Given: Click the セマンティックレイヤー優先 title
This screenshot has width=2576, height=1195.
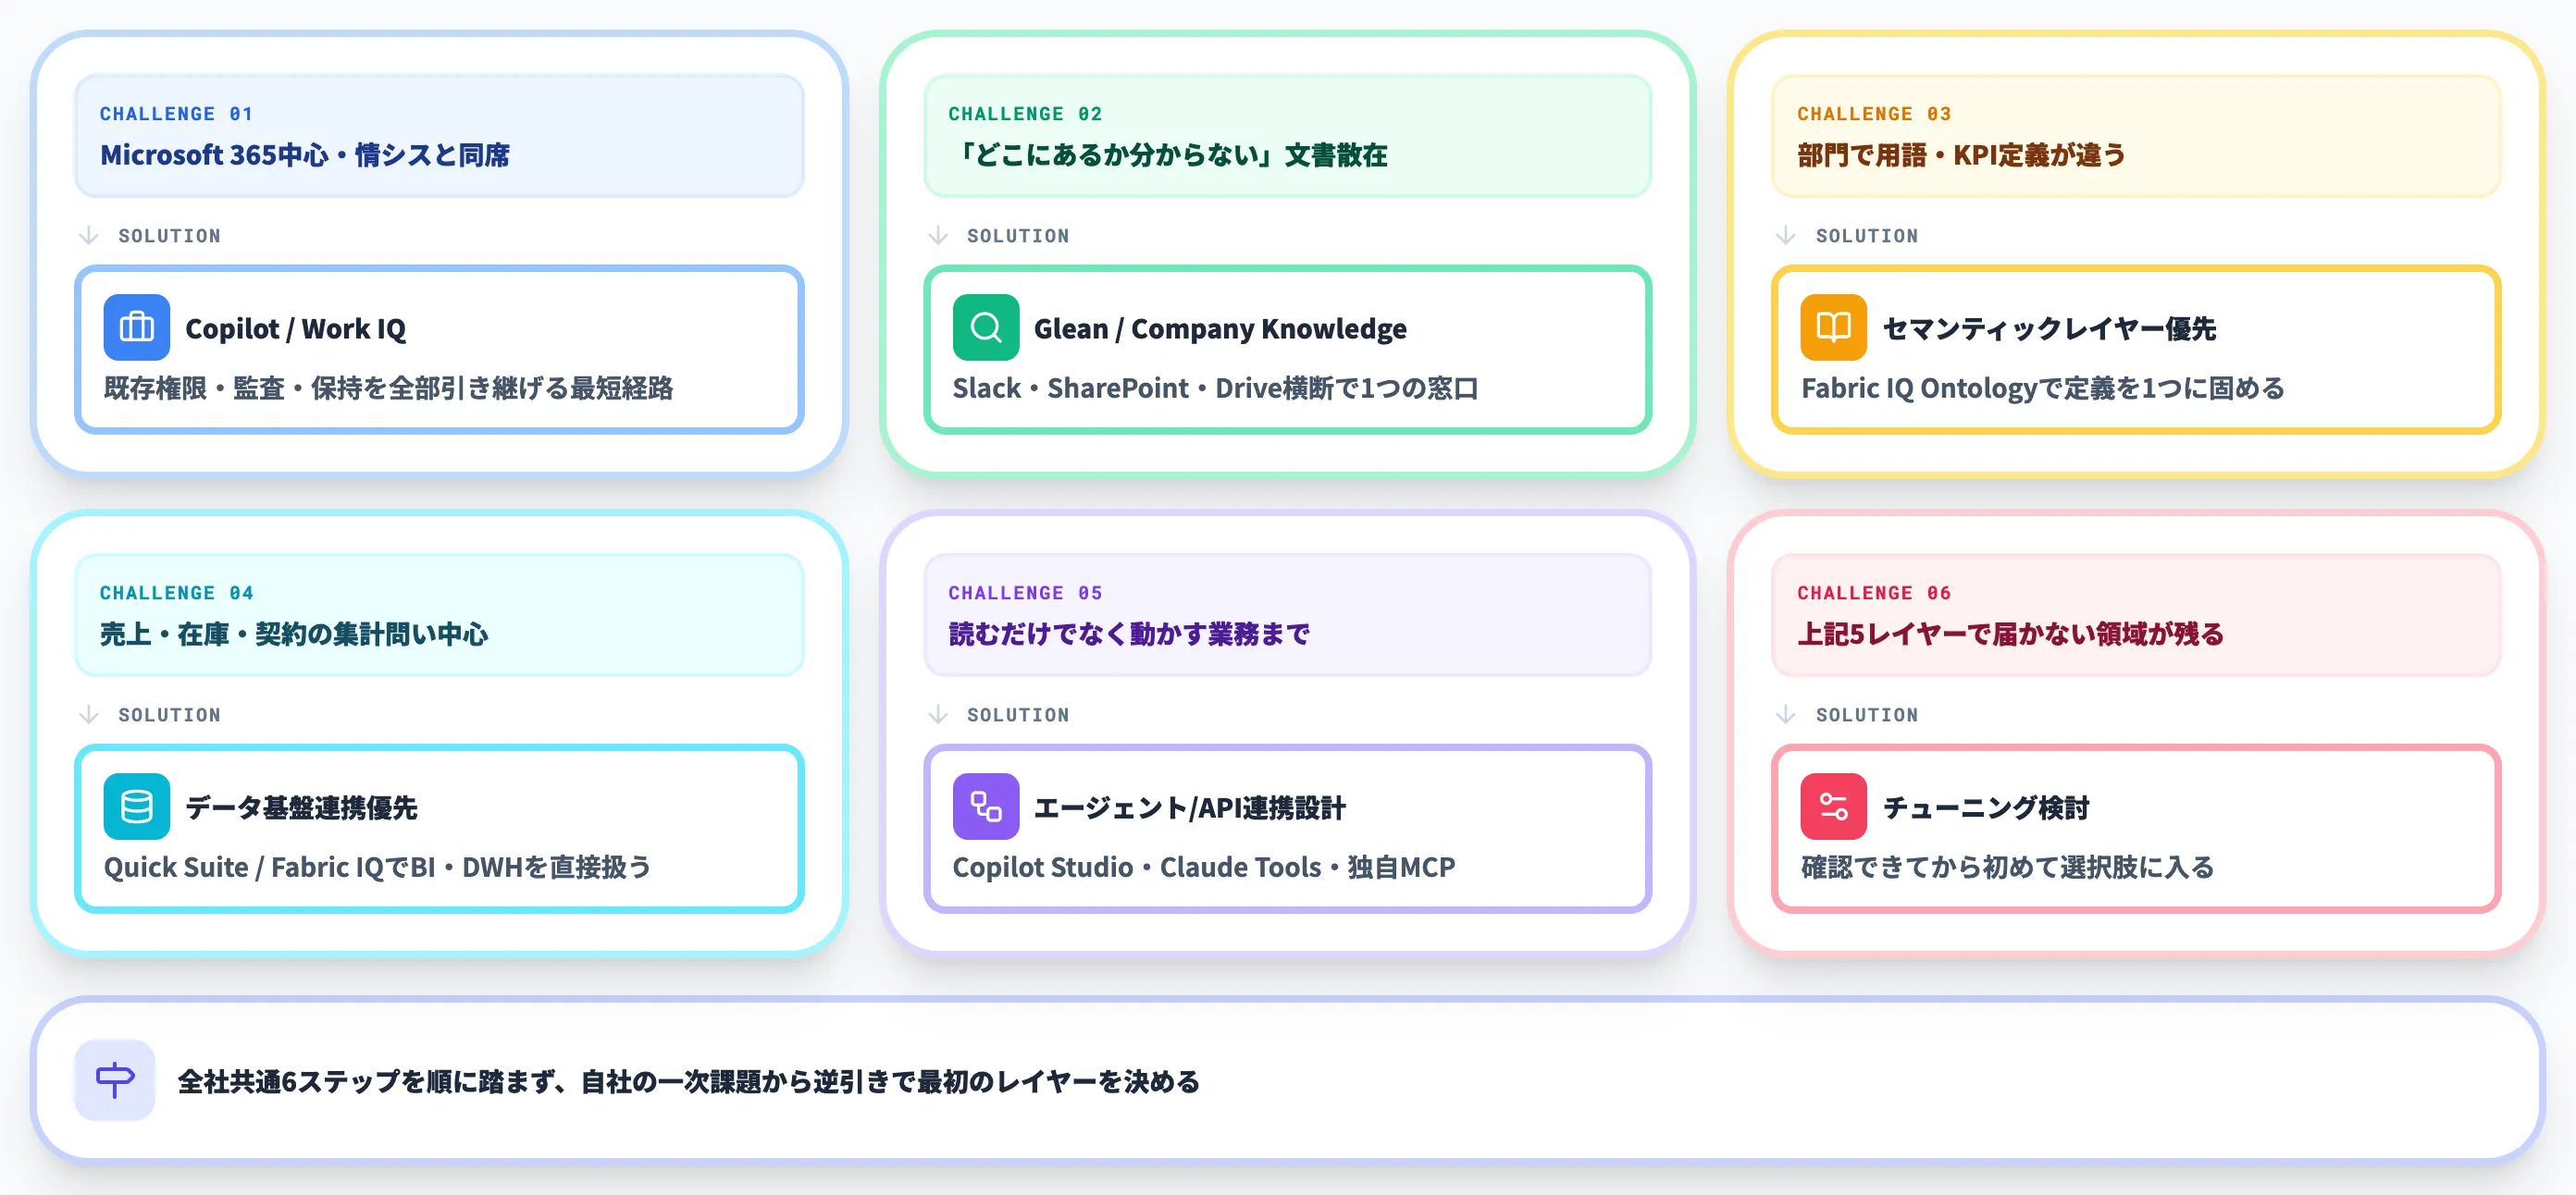Looking at the screenshot, I should click(x=2049, y=328).
